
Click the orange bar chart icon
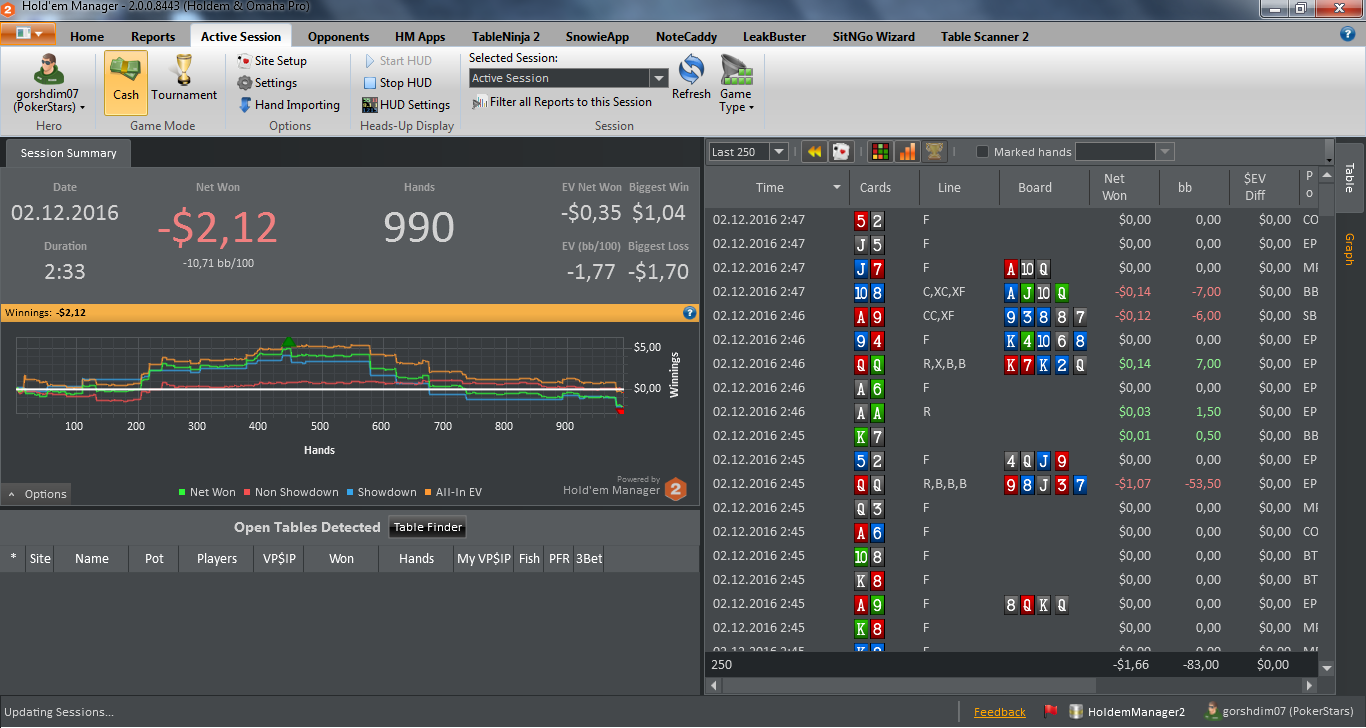[x=907, y=152]
